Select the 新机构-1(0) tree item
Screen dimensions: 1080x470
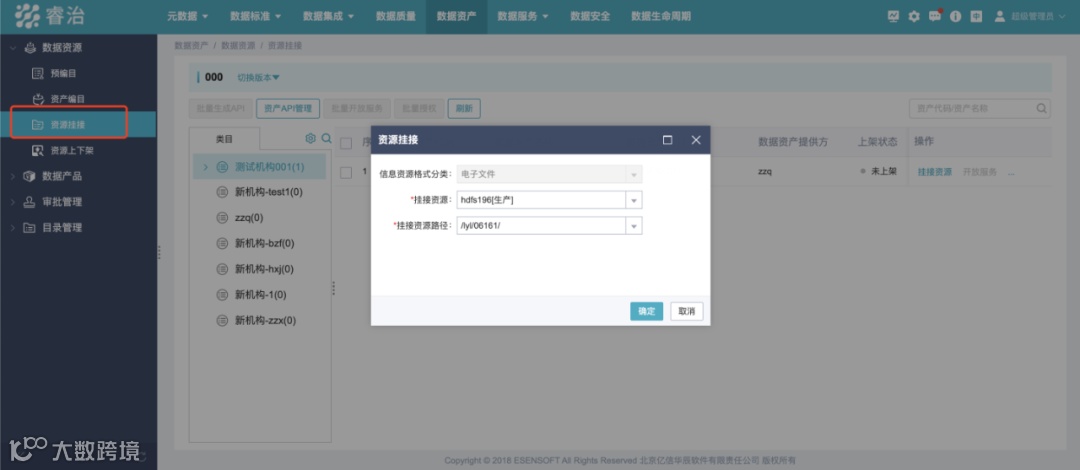click(x=260, y=295)
